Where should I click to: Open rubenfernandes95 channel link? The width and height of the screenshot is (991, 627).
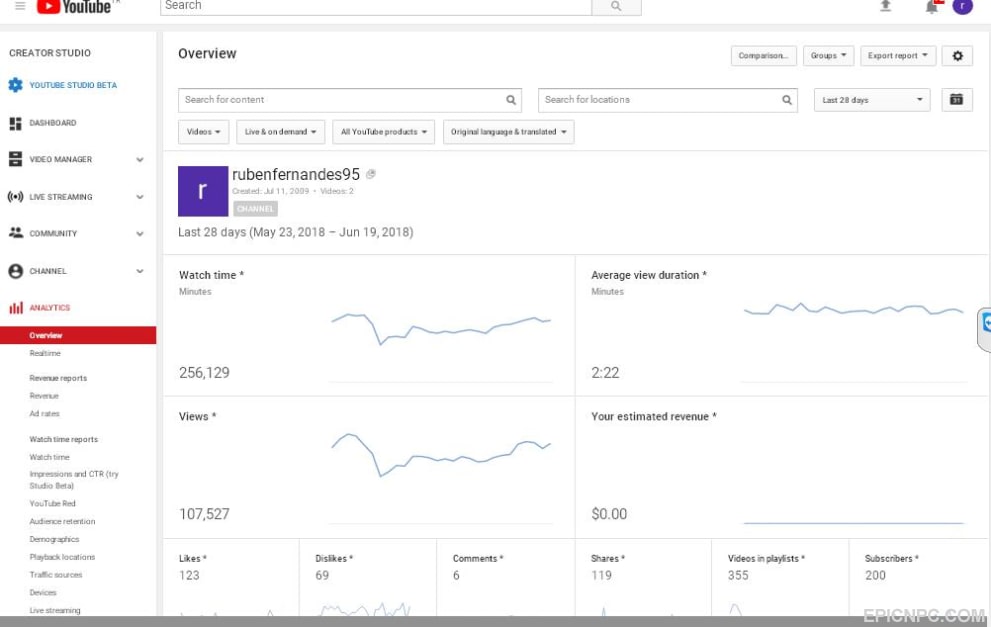296,174
